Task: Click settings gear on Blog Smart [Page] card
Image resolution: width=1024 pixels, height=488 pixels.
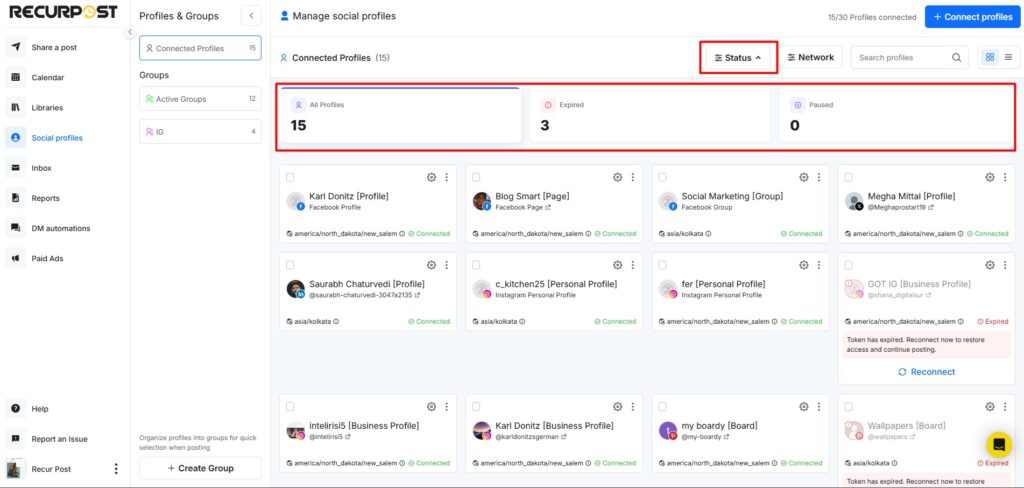Action: [617, 177]
